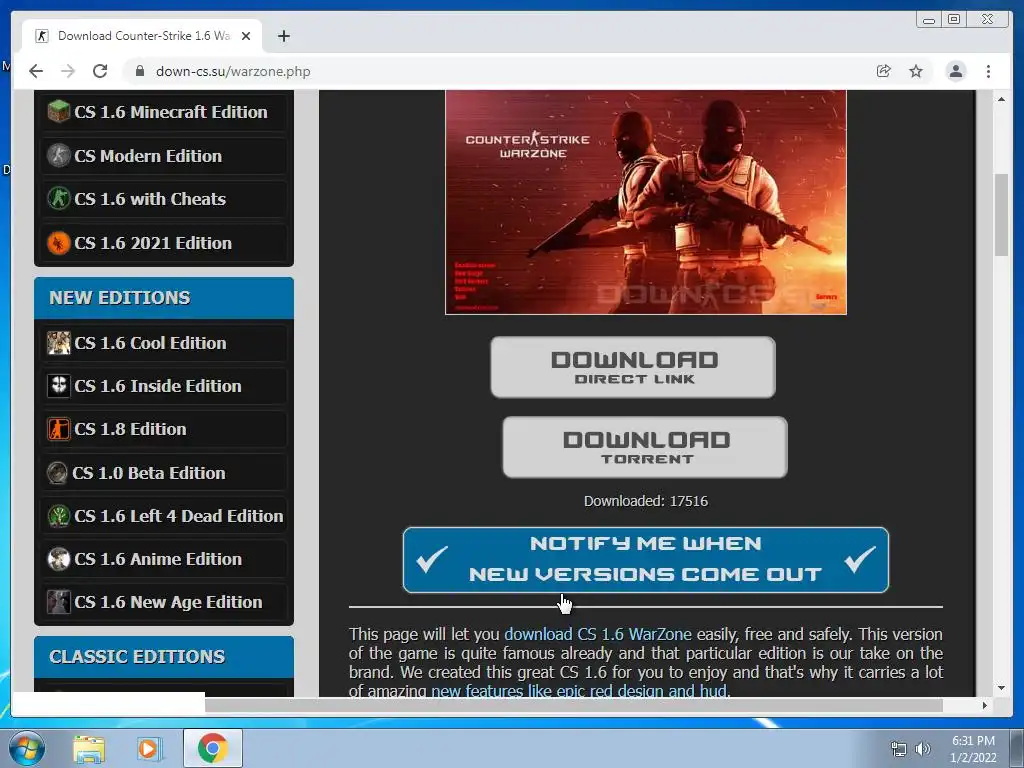Open File Explorer from taskbar
Image resolution: width=1024 pixels, height=768 pixels.
point(89,748)
